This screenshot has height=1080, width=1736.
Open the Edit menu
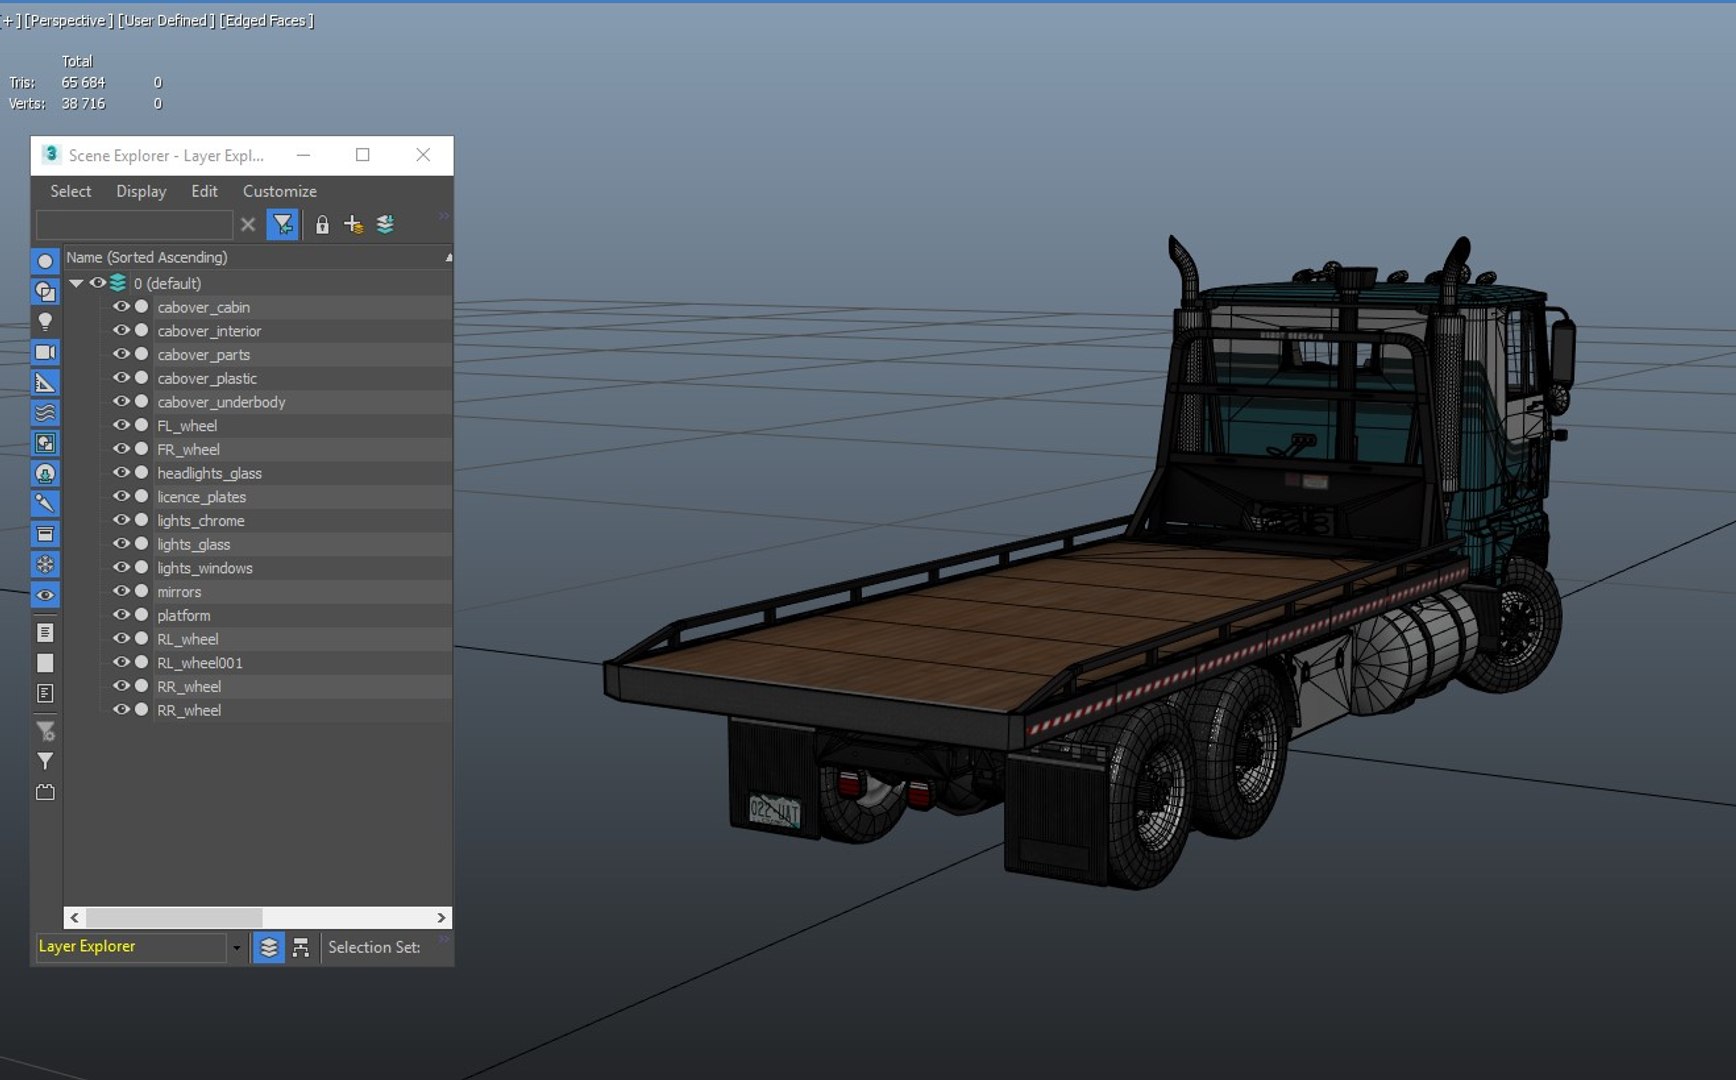204,191
